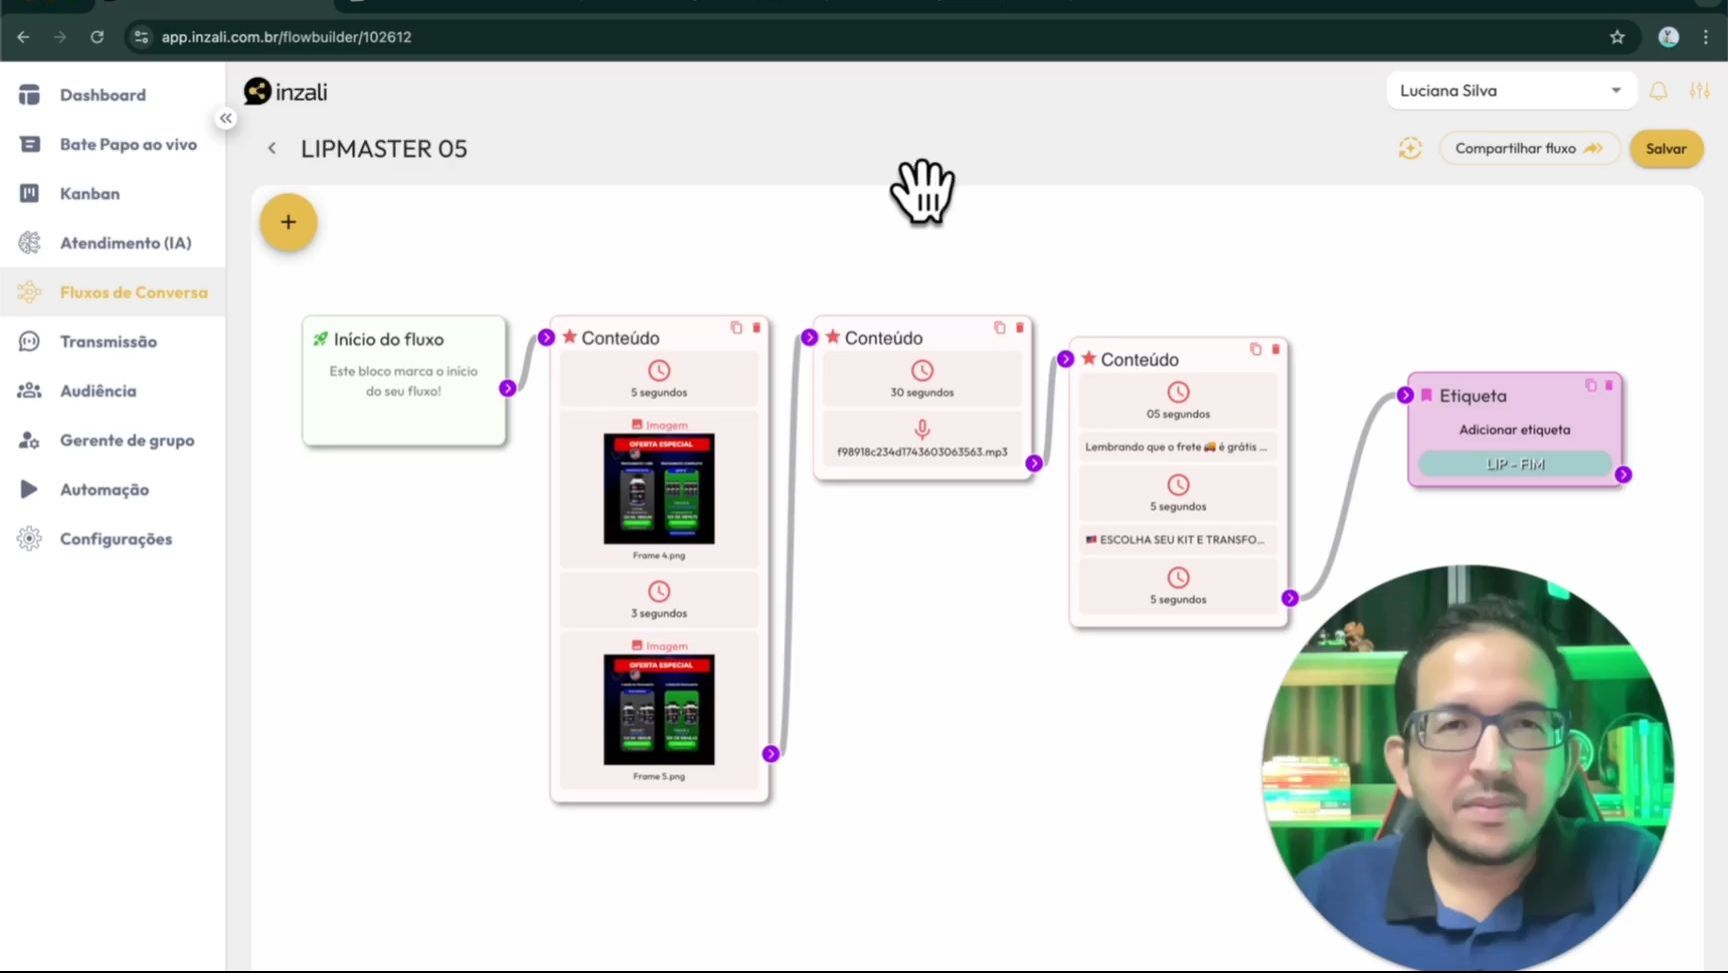Duplicate the Etiqueta block

(x=1590, y=385)
